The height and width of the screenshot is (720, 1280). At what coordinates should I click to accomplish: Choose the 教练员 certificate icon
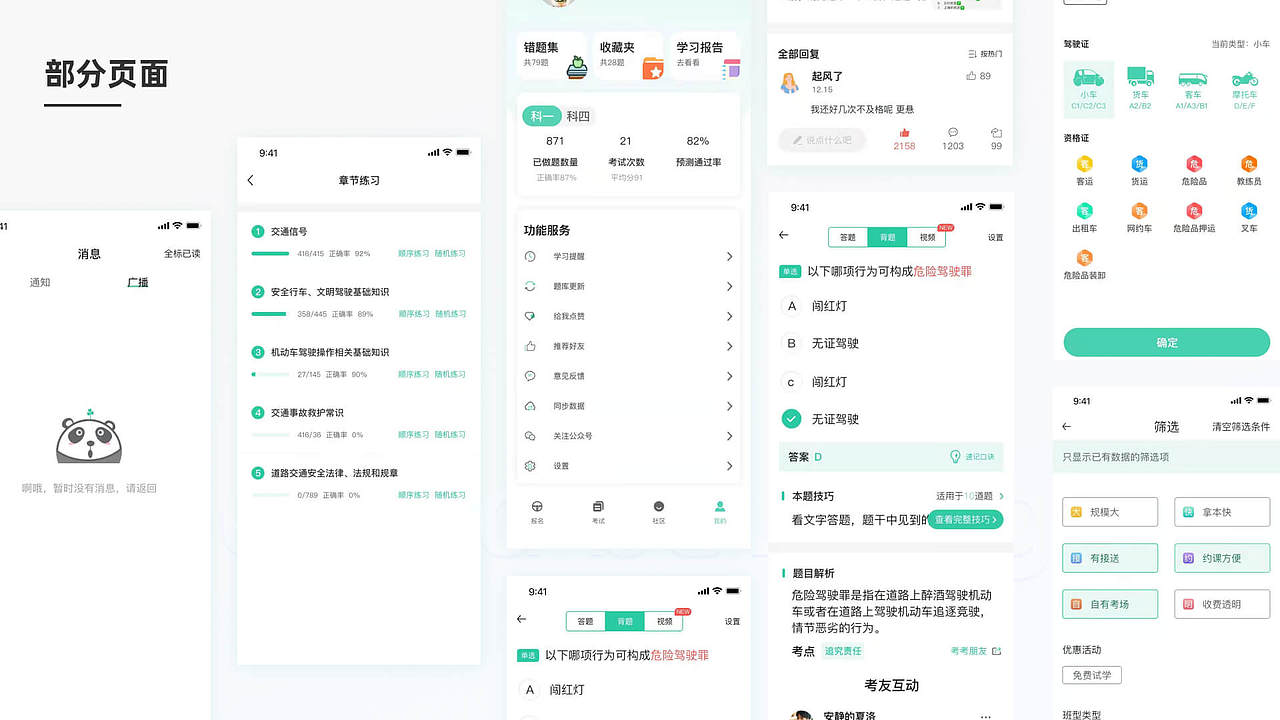click(1249, 164)
